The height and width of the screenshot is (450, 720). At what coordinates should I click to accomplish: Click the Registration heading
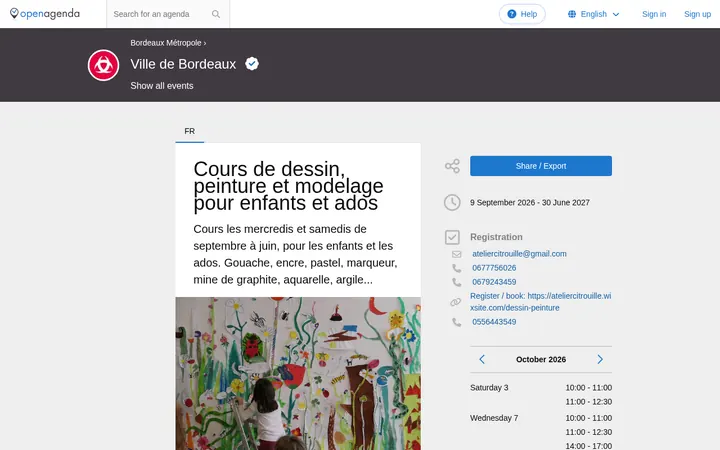tap(496, 237)
